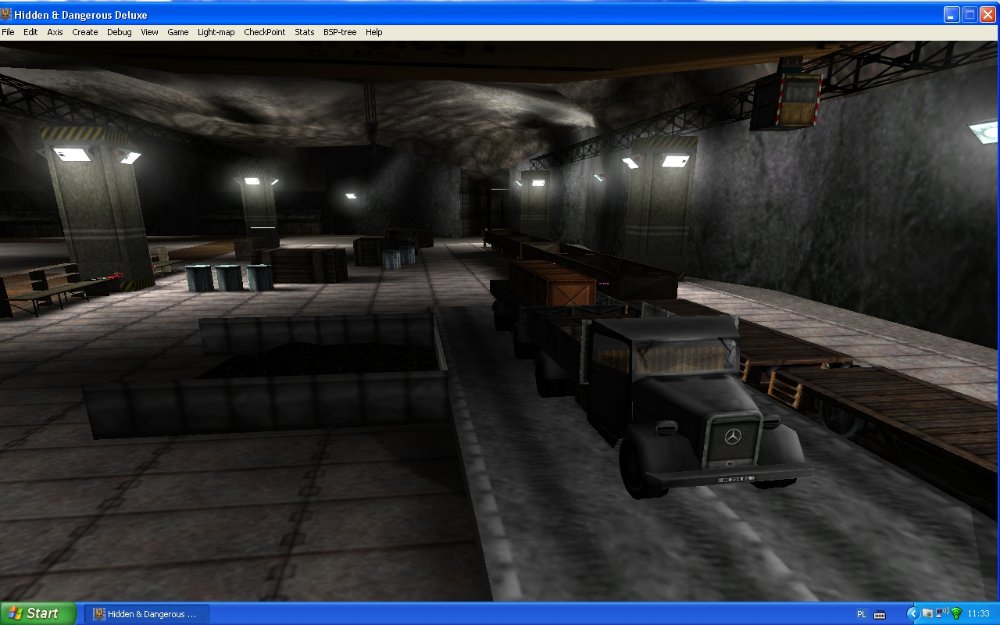
Task: Open the Light-map menu
Action: [x=216, y=32]
